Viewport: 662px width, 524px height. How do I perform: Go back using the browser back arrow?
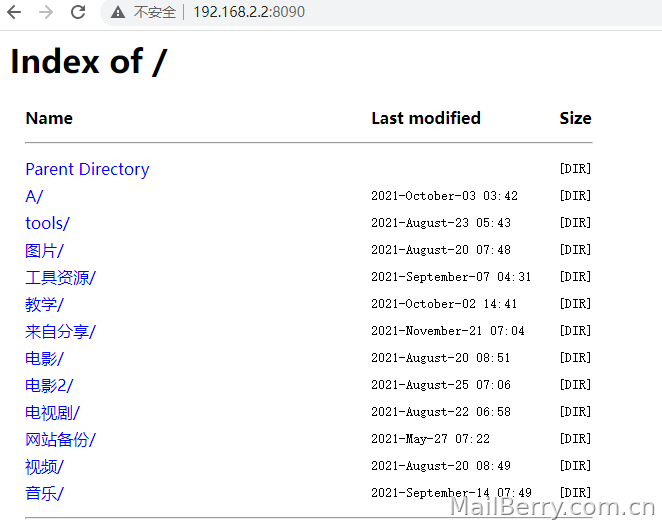click(x=14, y=12)
